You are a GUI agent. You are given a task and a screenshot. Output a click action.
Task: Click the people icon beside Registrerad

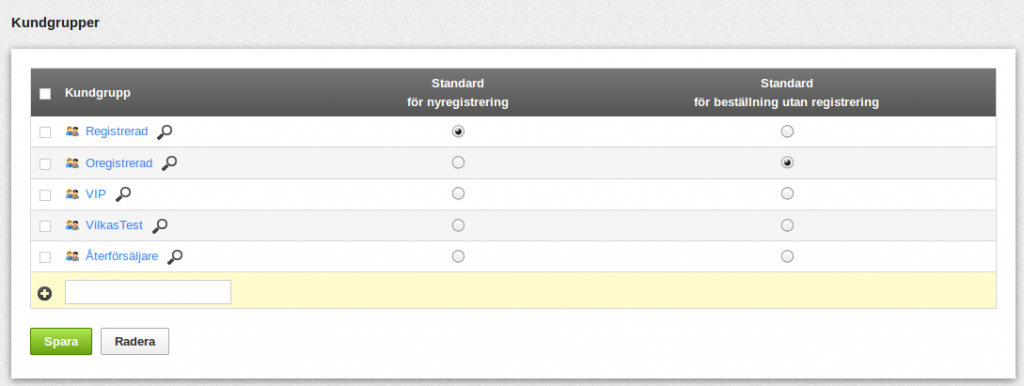point(72,131)
